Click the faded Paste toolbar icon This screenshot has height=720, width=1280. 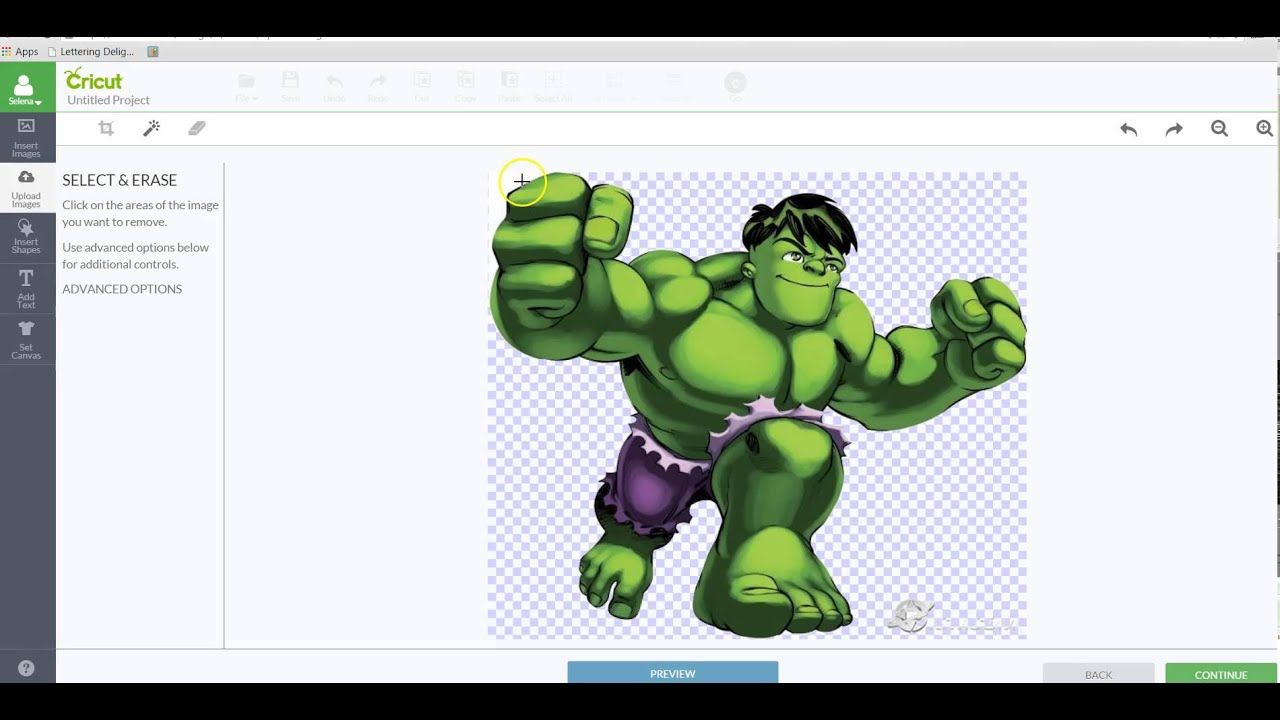[x=510, y=86]
